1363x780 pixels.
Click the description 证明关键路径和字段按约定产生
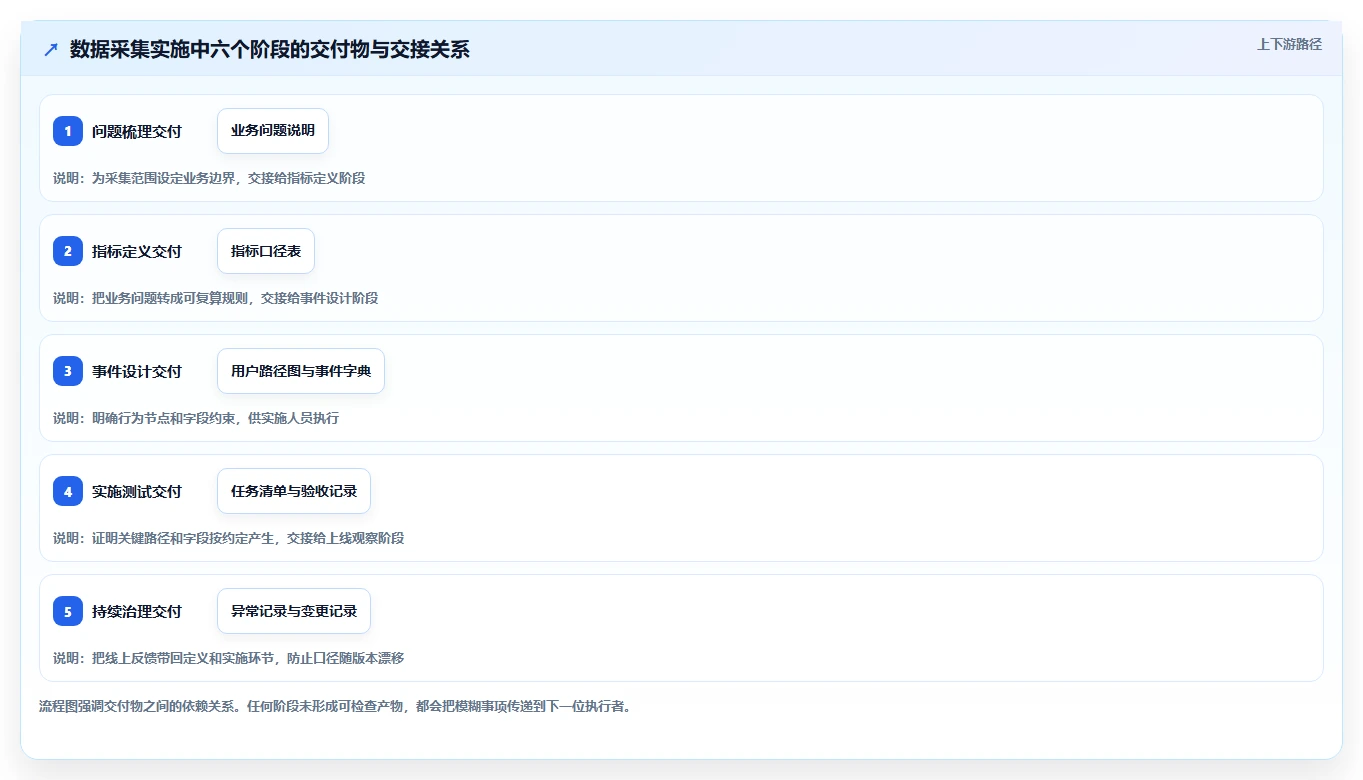click(183, 538)
